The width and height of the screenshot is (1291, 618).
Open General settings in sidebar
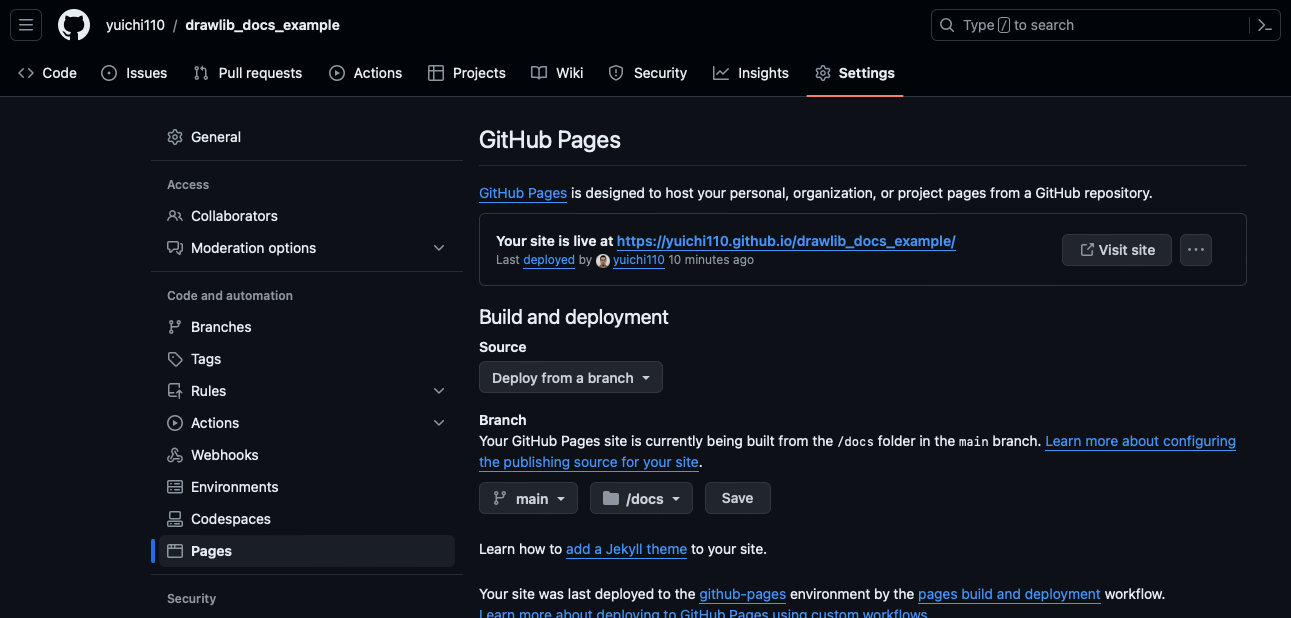[307, 137]
